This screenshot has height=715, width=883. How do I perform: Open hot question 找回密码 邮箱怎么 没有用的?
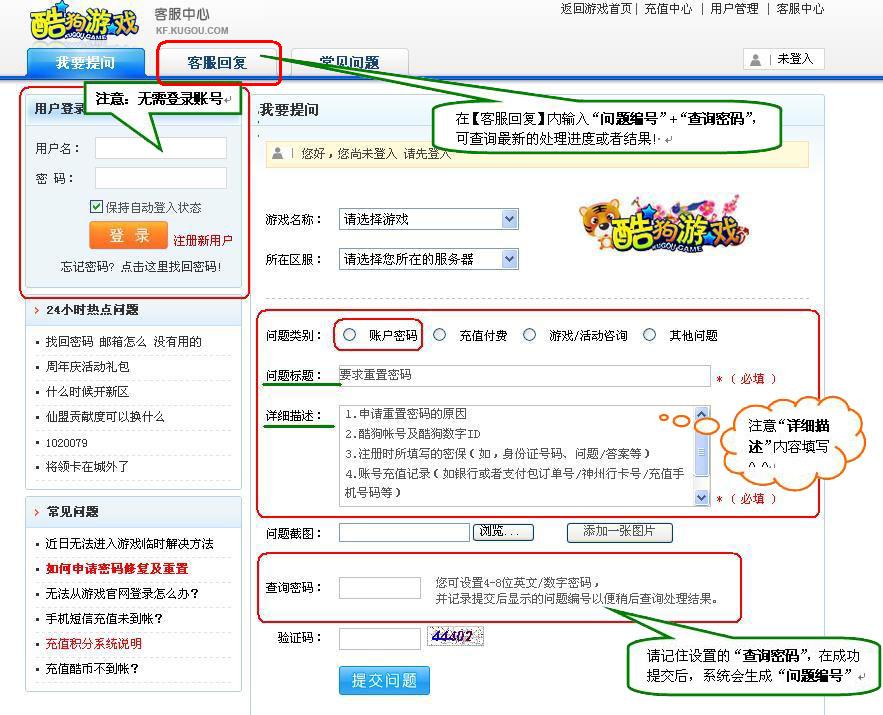tap(123, 342)
